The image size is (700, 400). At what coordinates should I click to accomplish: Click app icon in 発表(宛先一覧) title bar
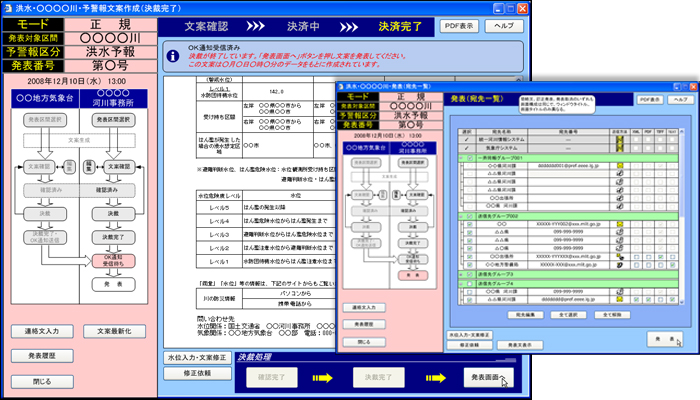click(341, 86)
